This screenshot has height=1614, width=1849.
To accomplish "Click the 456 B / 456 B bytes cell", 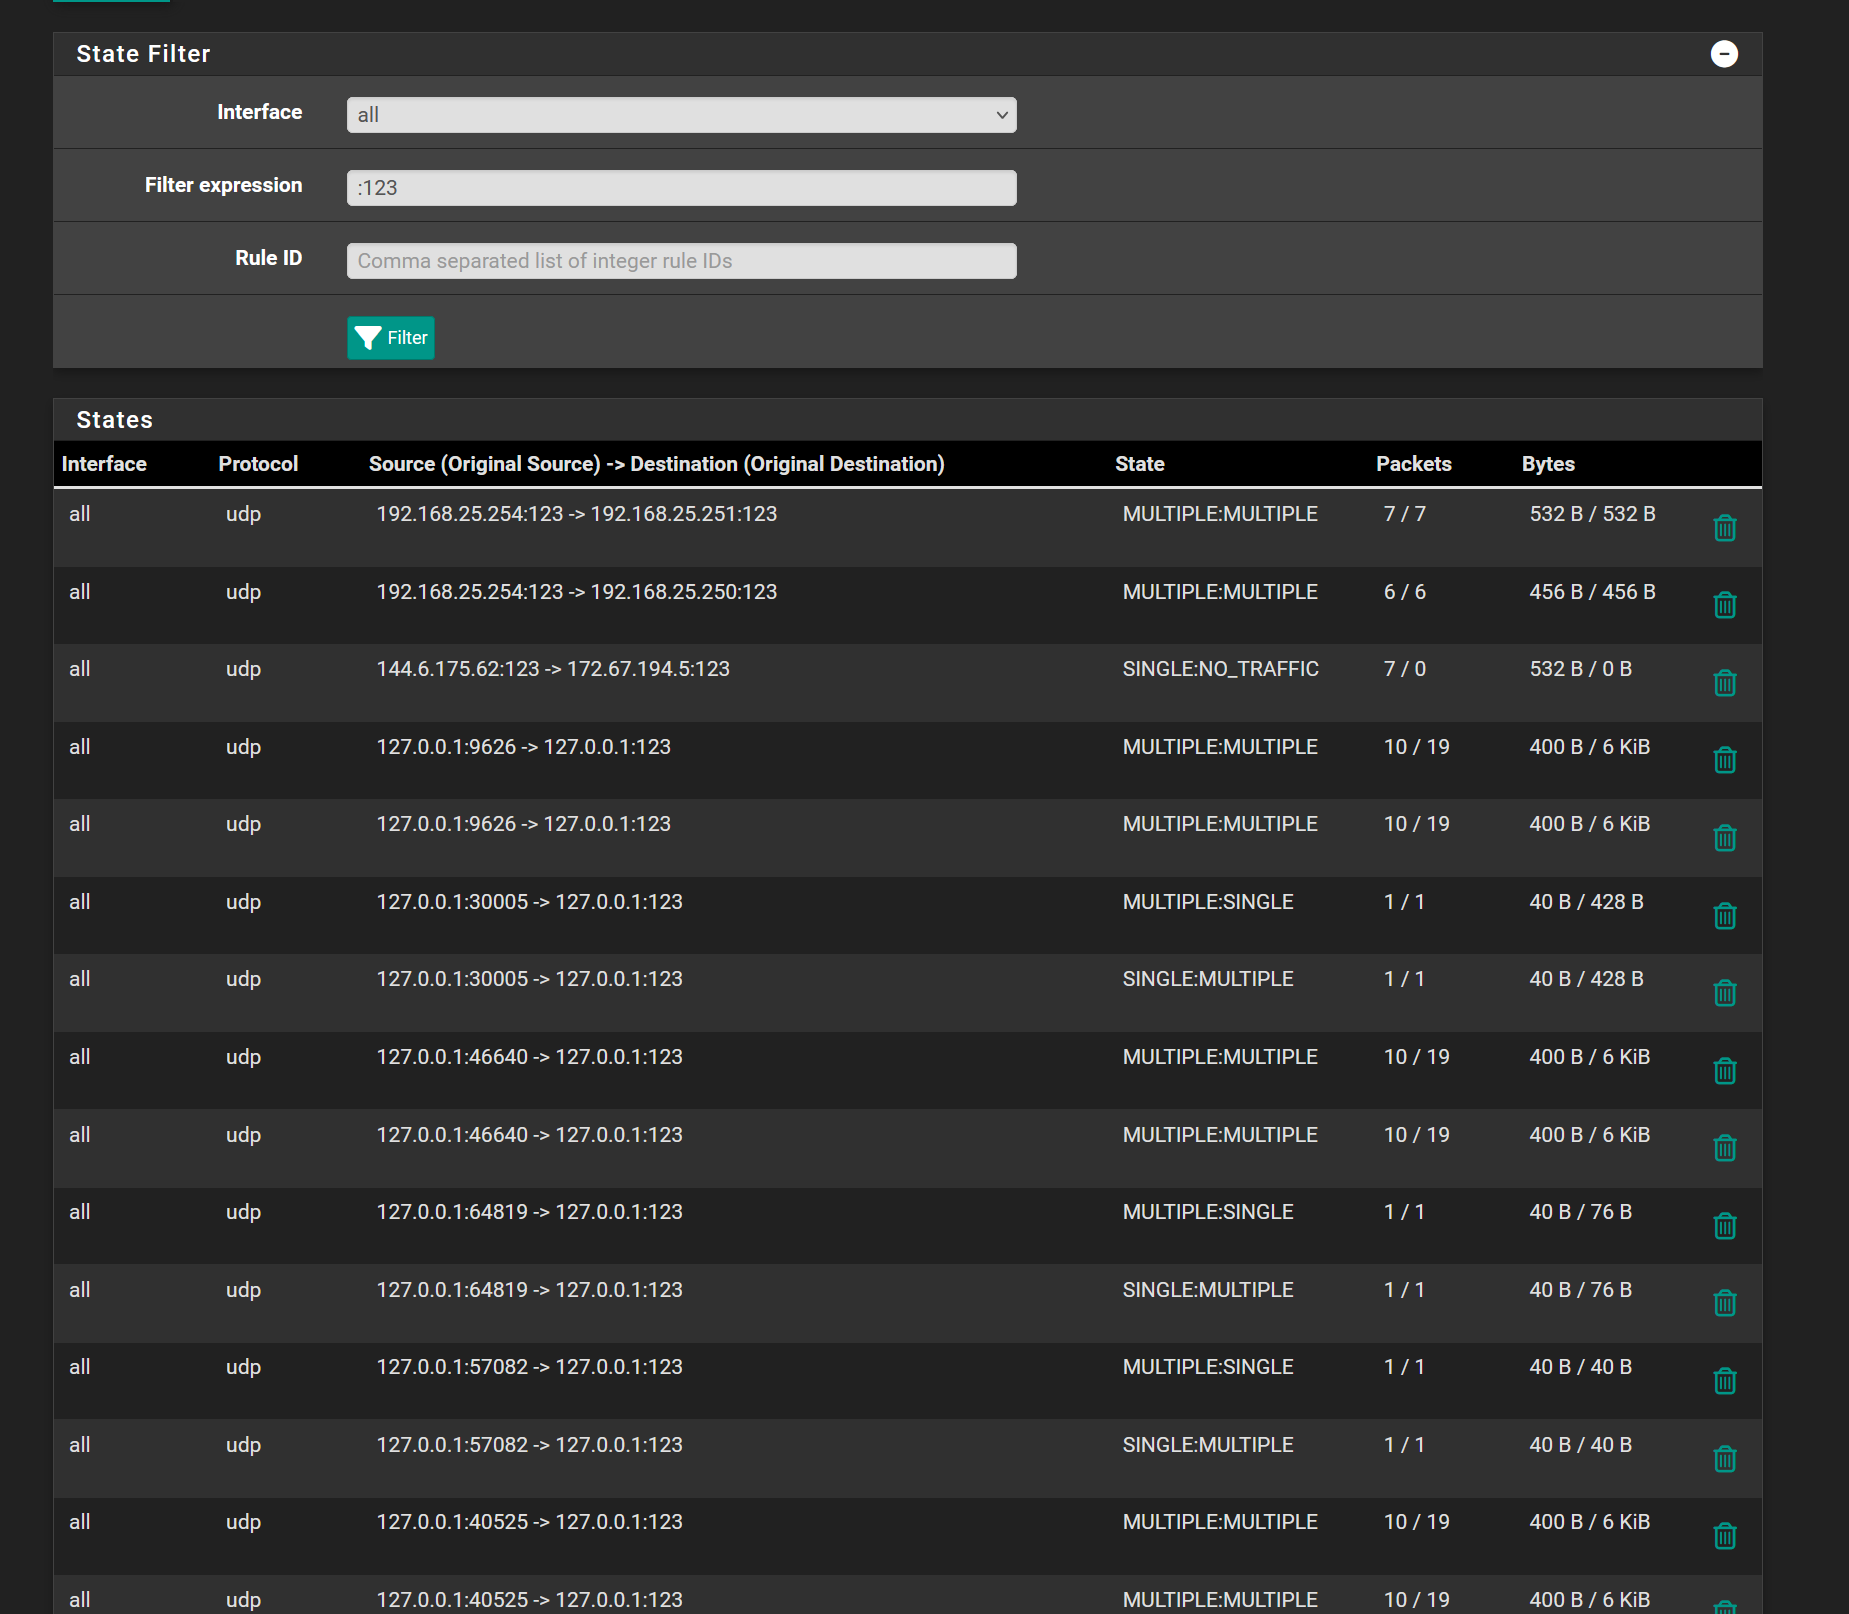I will (x=1592, y=592).
